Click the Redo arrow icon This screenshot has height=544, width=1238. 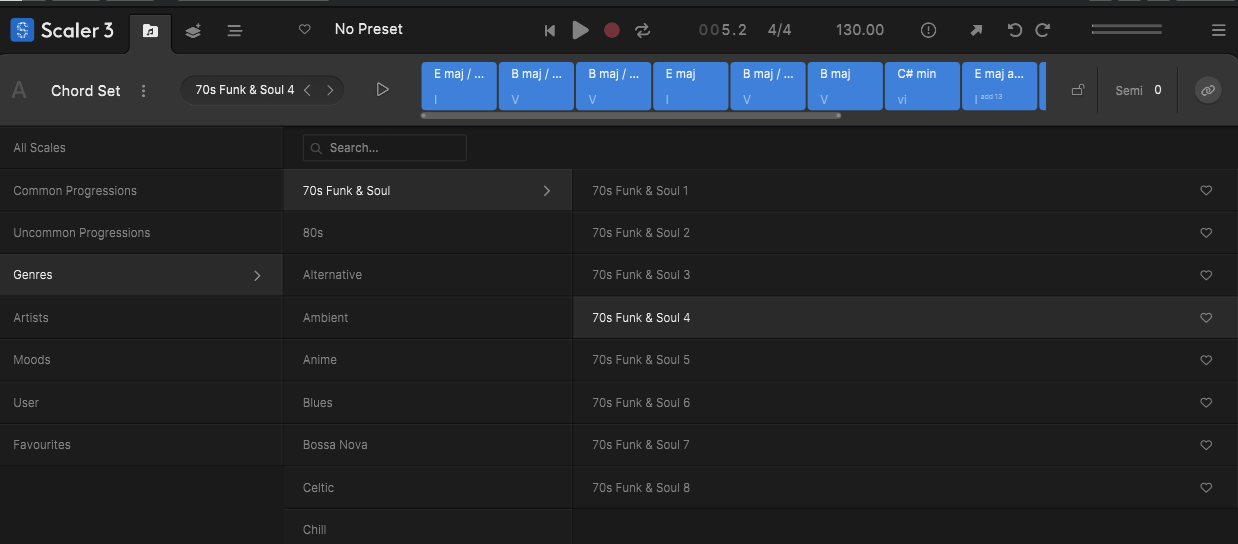point(1042,30)
